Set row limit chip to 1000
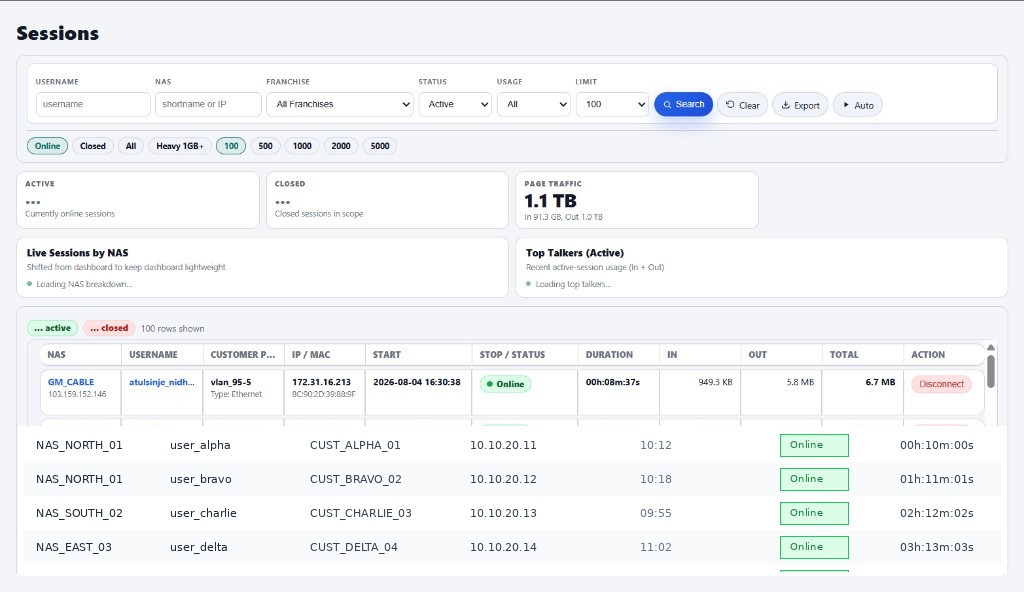 (x=302, y=146)
